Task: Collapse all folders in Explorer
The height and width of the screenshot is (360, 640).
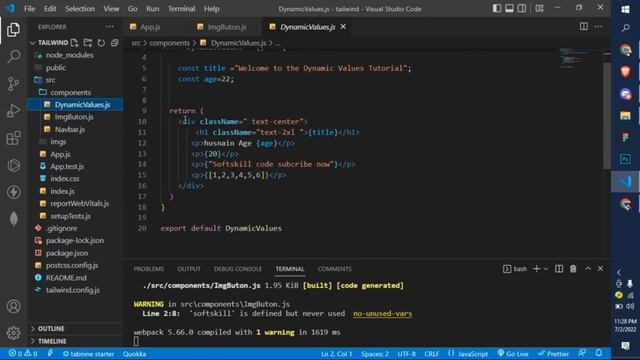Action: click(x=115, y=42)
